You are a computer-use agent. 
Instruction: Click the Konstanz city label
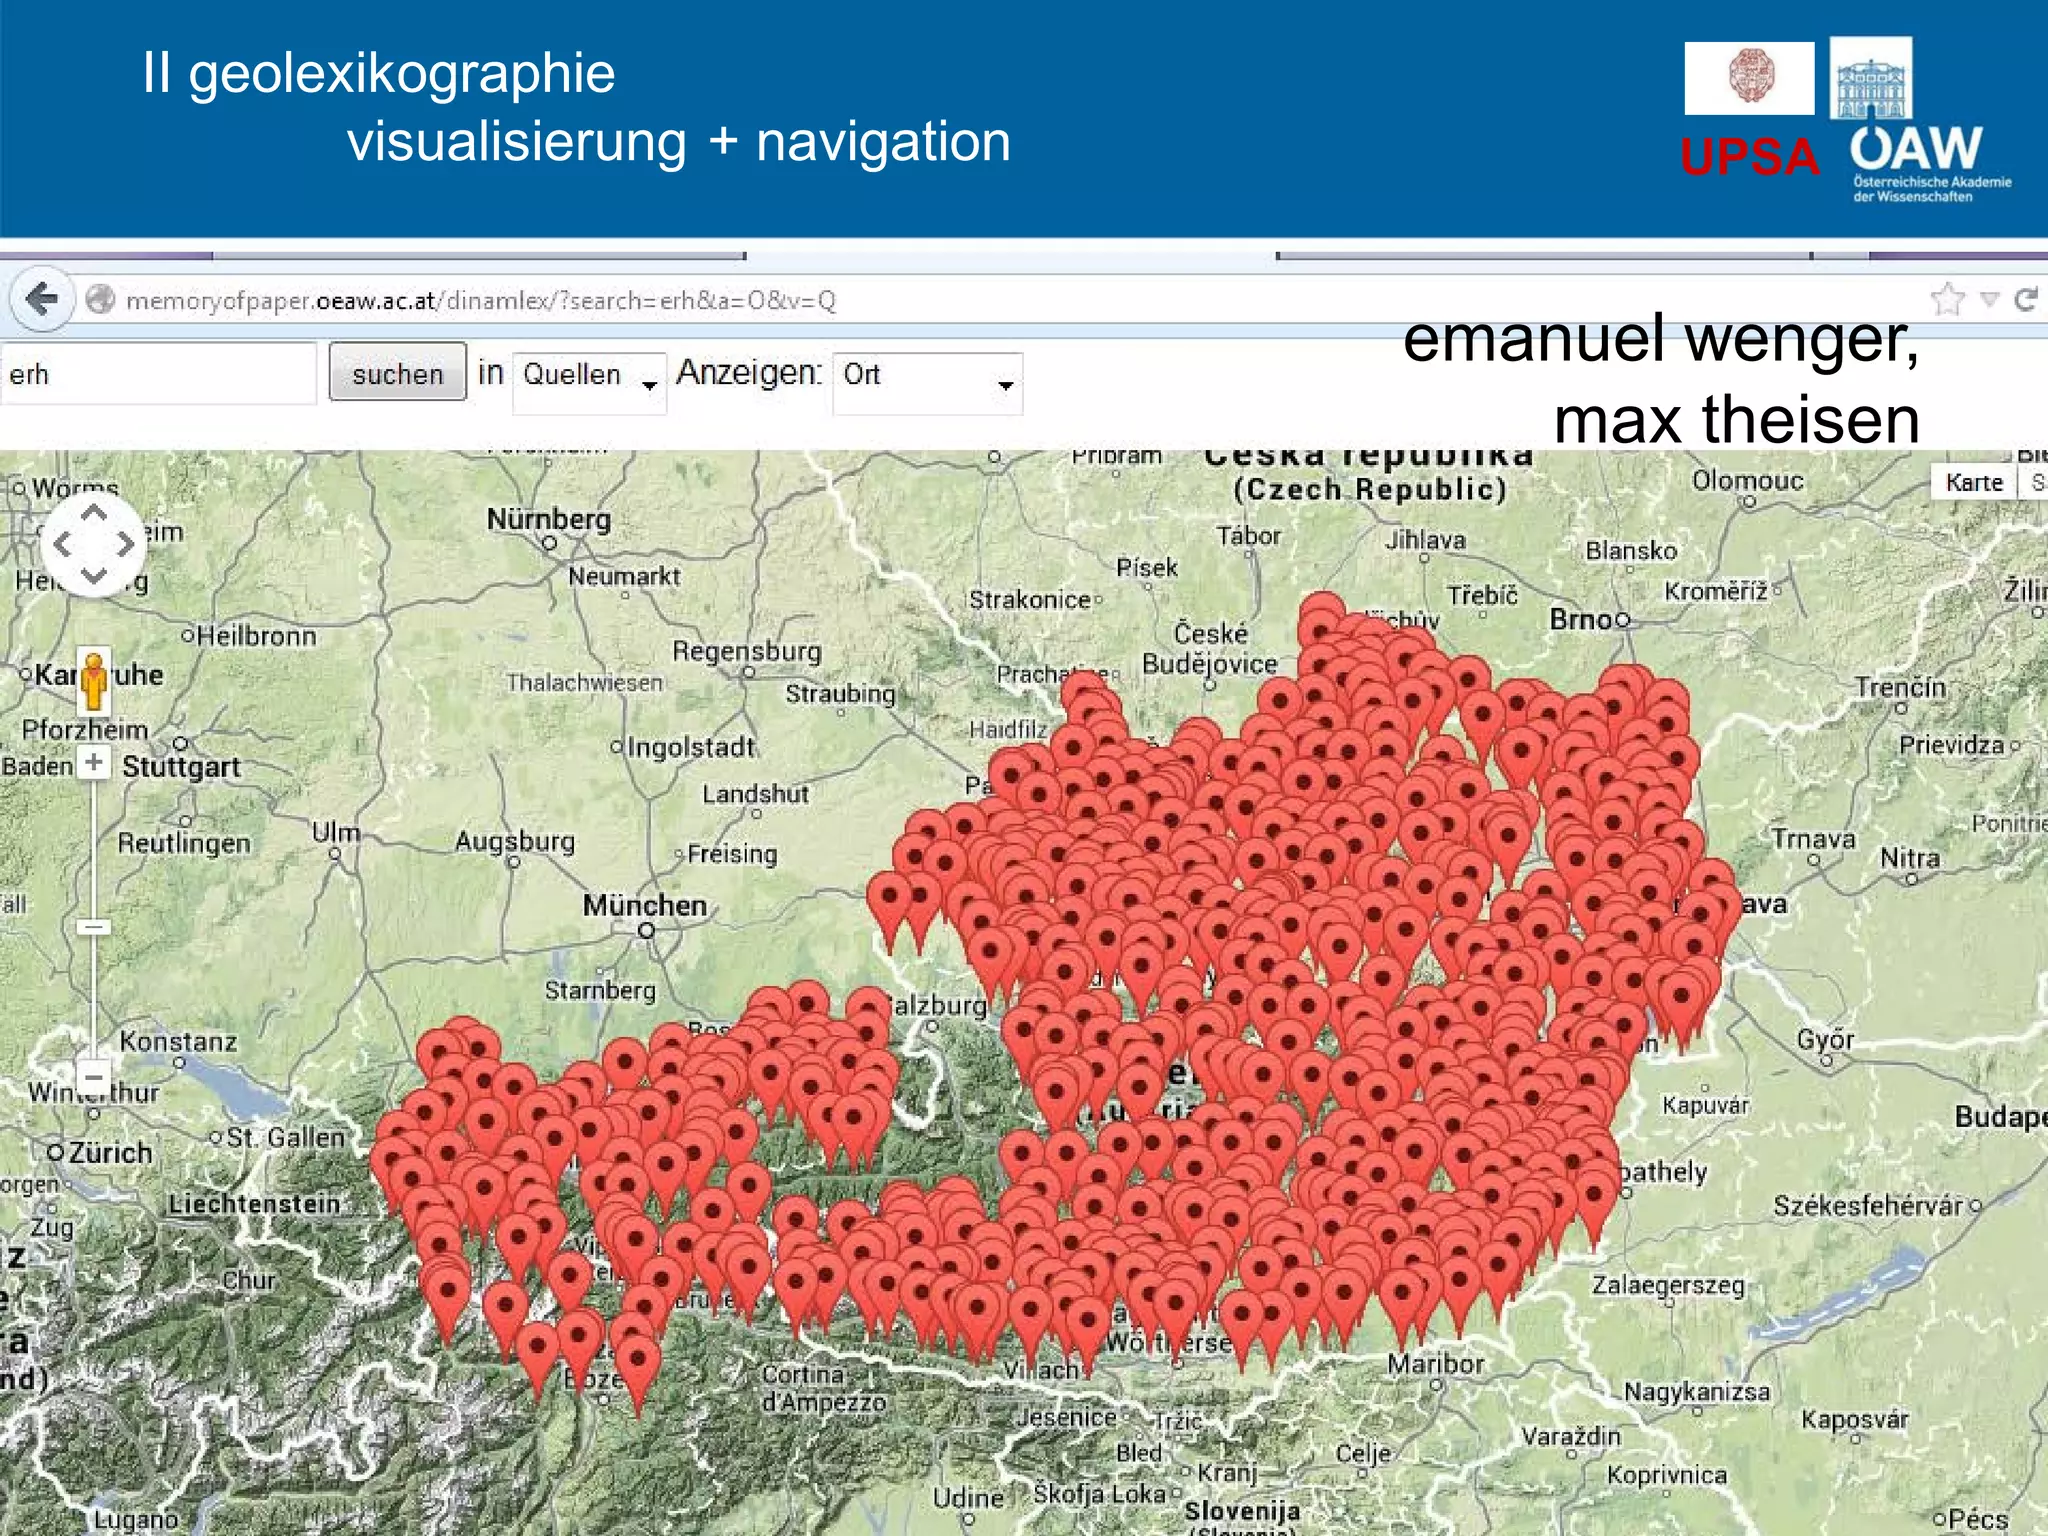tap(178, 1041)
